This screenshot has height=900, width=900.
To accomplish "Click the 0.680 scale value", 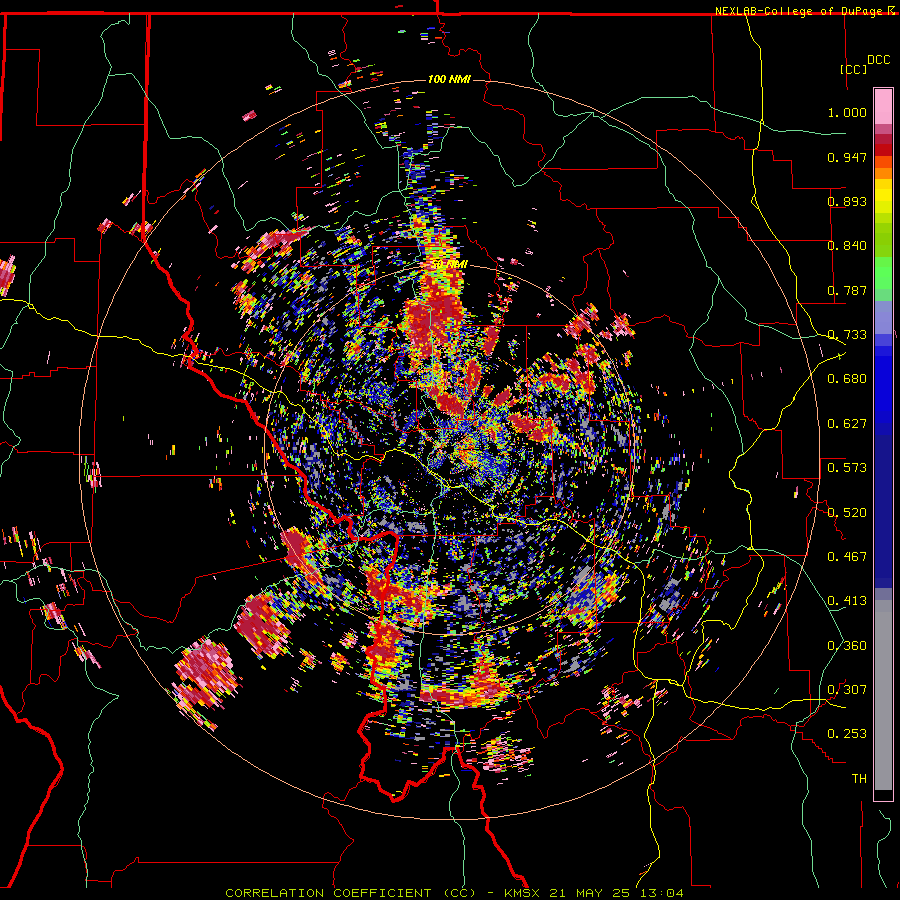I will pyautogui.click(x=847, y=379).
